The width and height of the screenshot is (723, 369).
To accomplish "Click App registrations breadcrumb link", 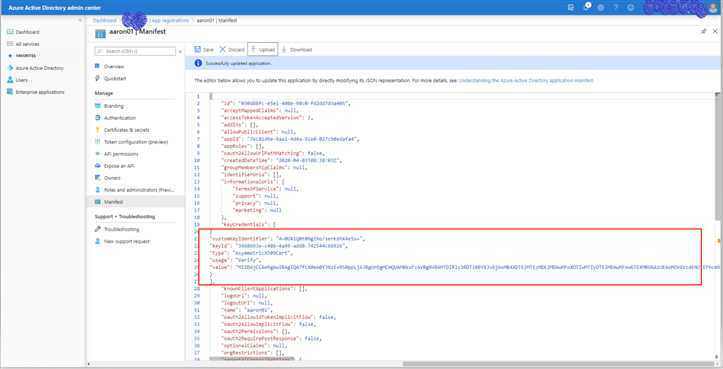I will (x=170, y=20).
